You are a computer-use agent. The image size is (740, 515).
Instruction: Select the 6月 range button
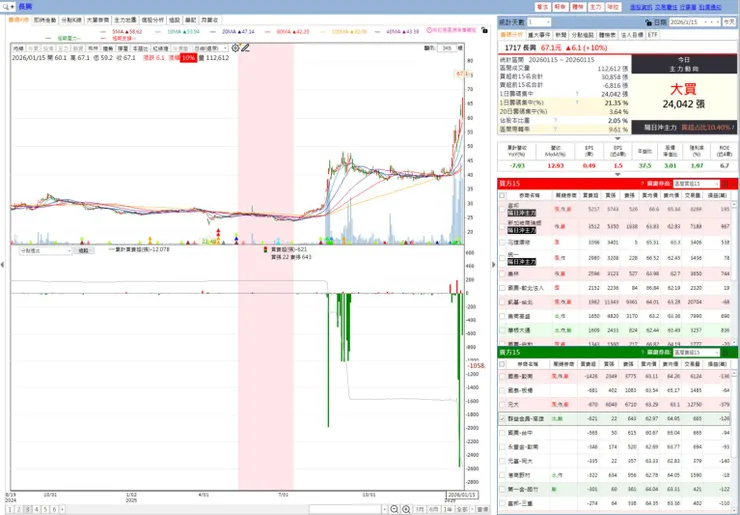(434, 509)
